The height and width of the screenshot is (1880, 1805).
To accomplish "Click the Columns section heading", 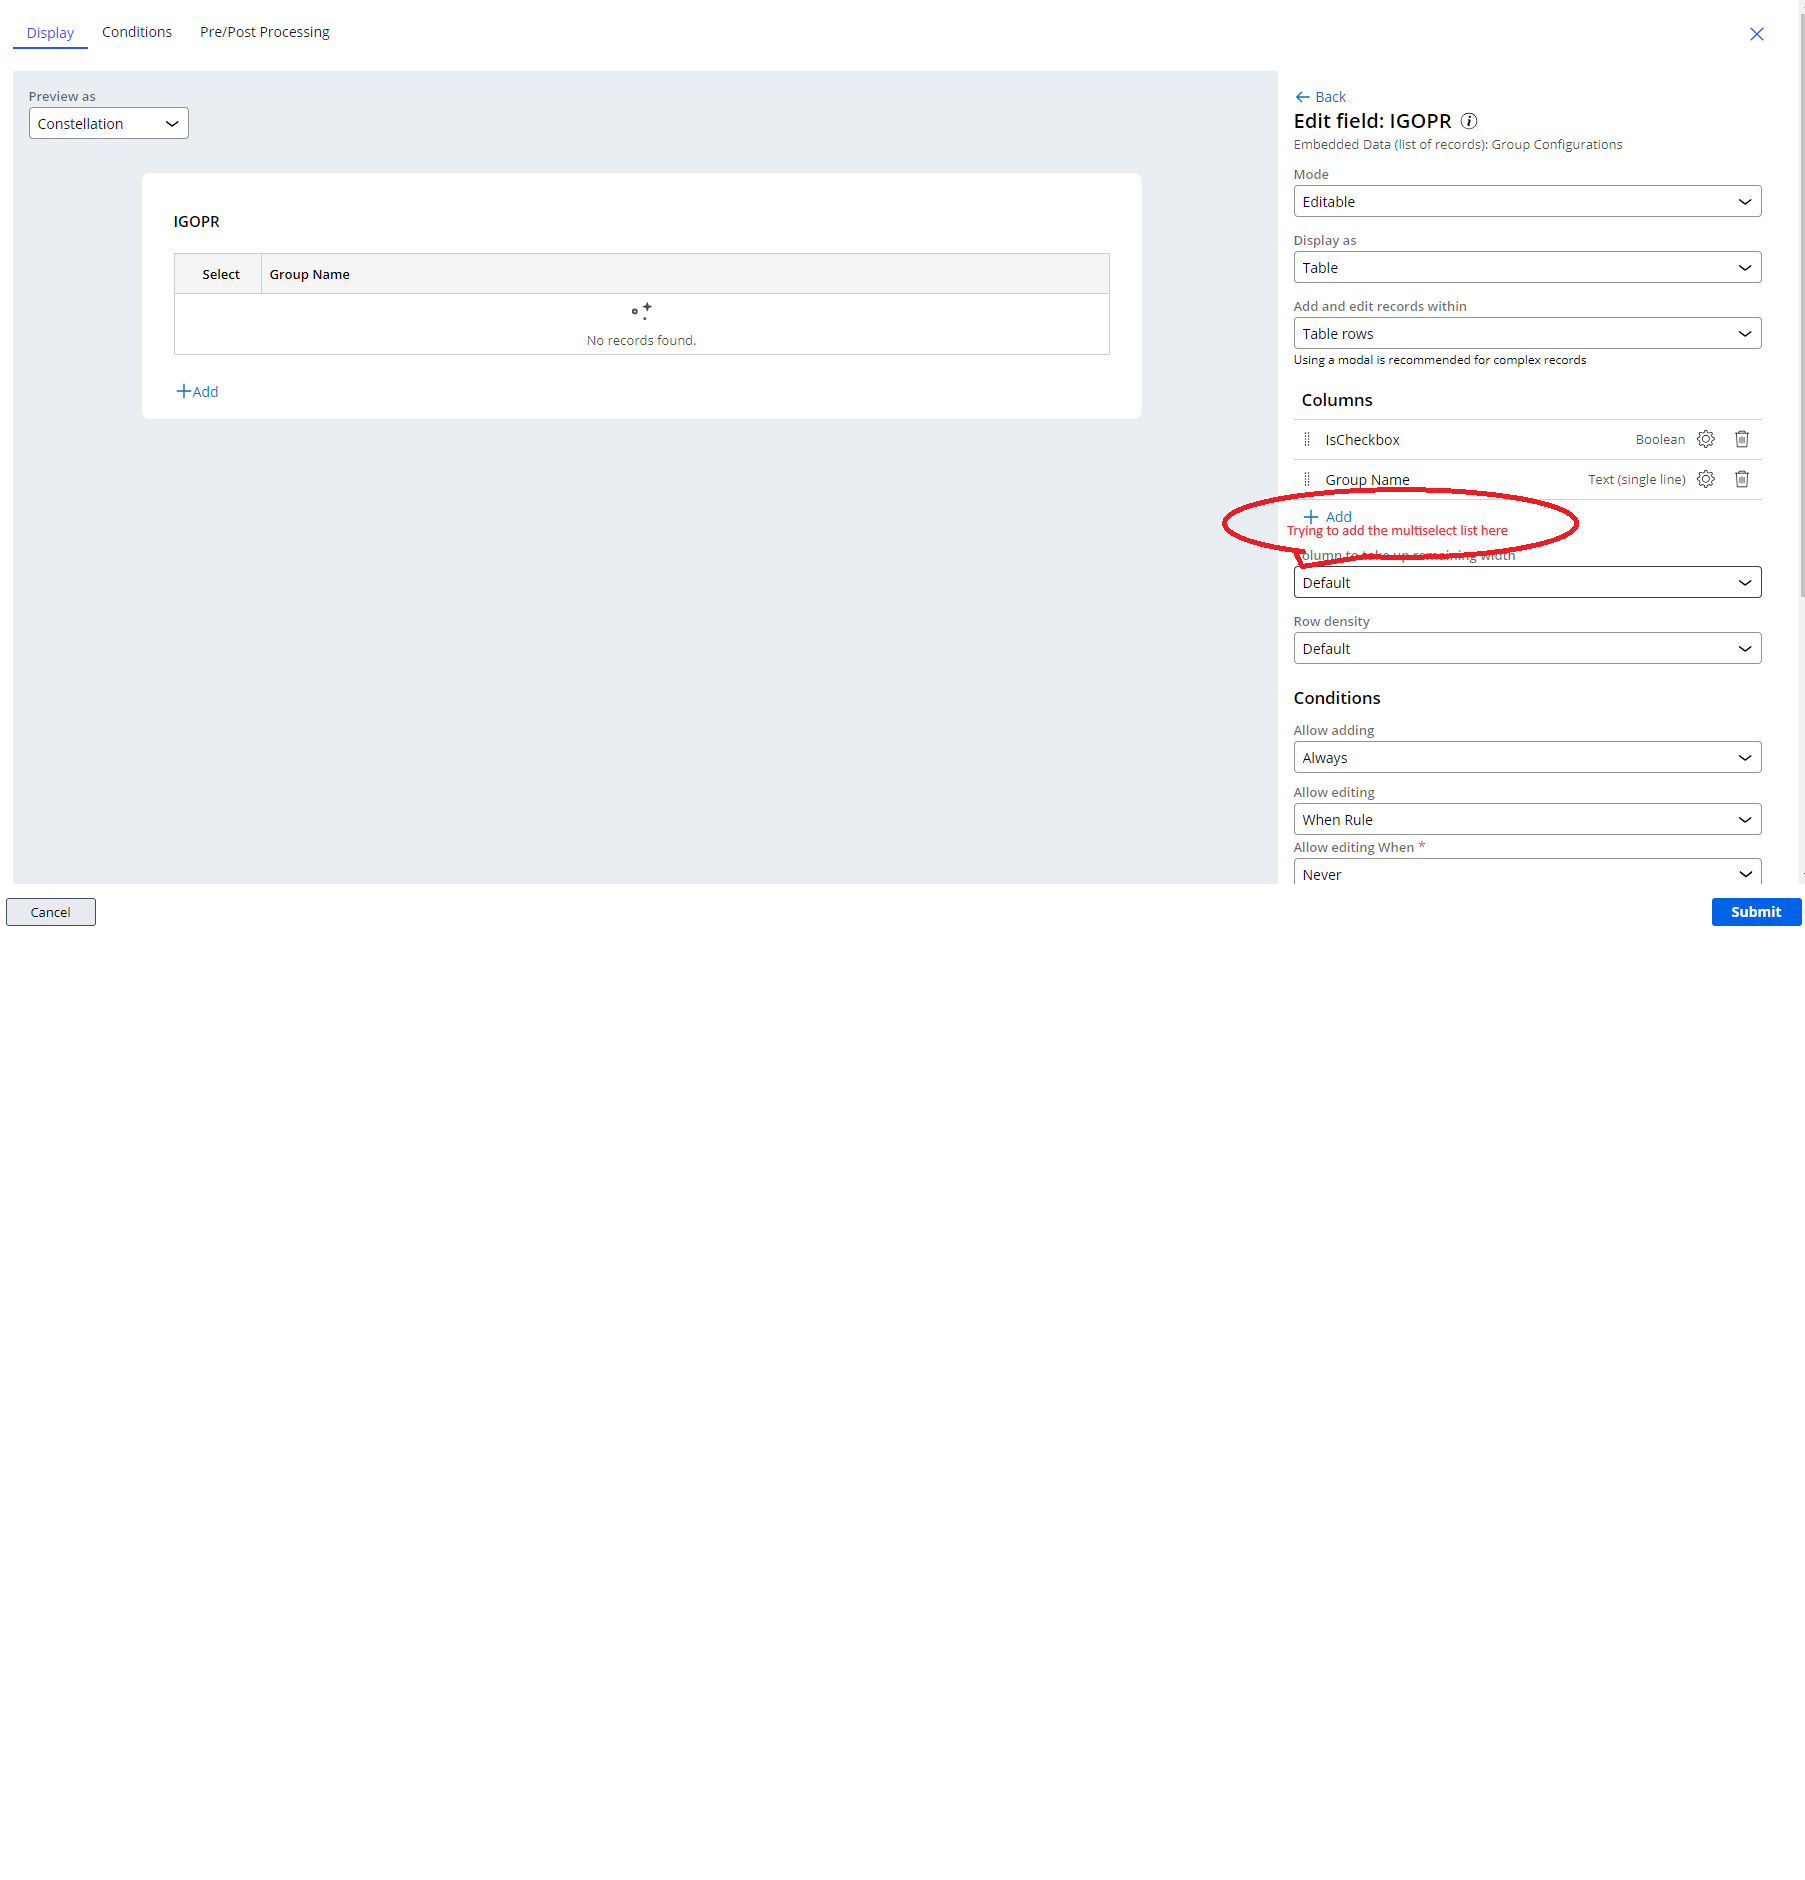I will click(1337, 399).
